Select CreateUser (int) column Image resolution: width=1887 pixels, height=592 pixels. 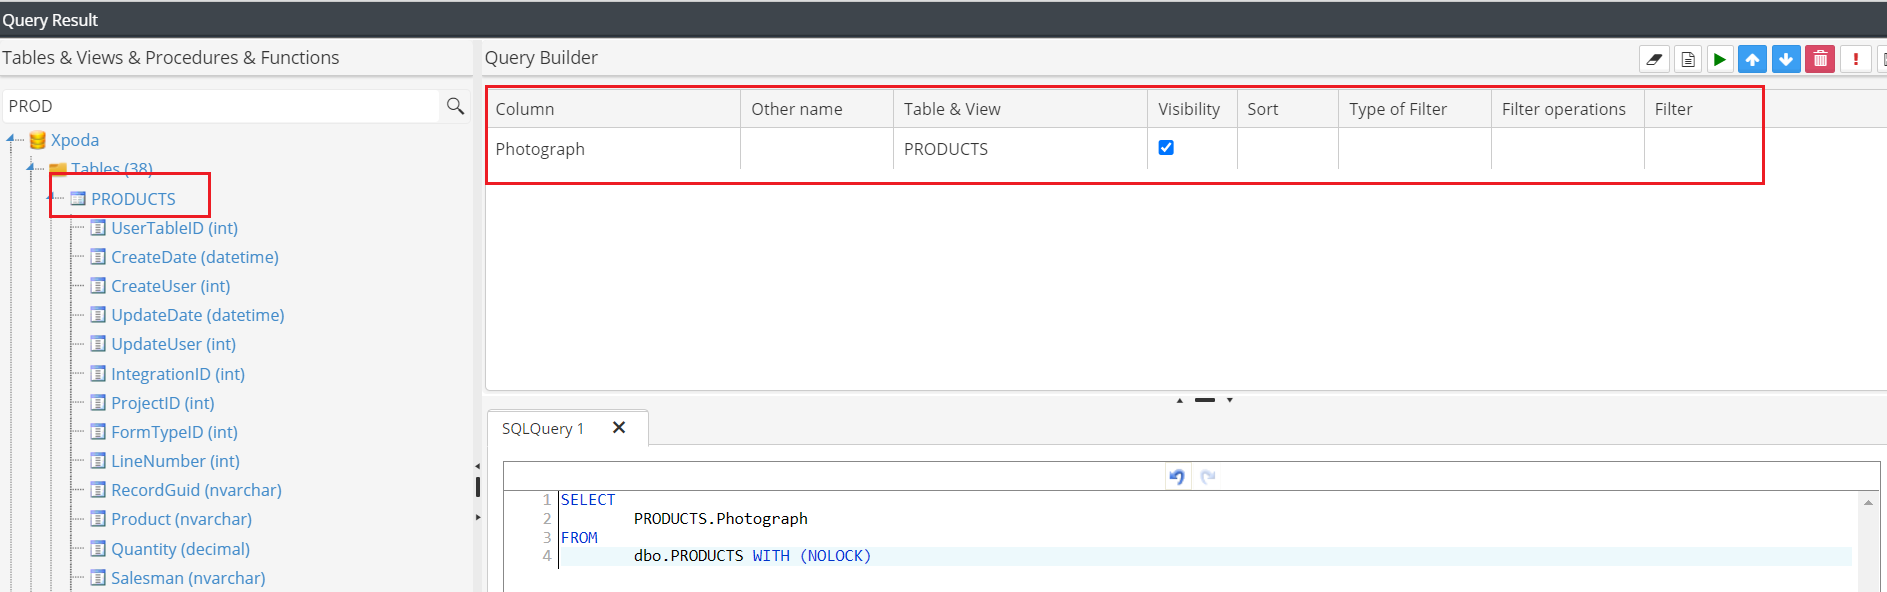(x=171, y=286)
